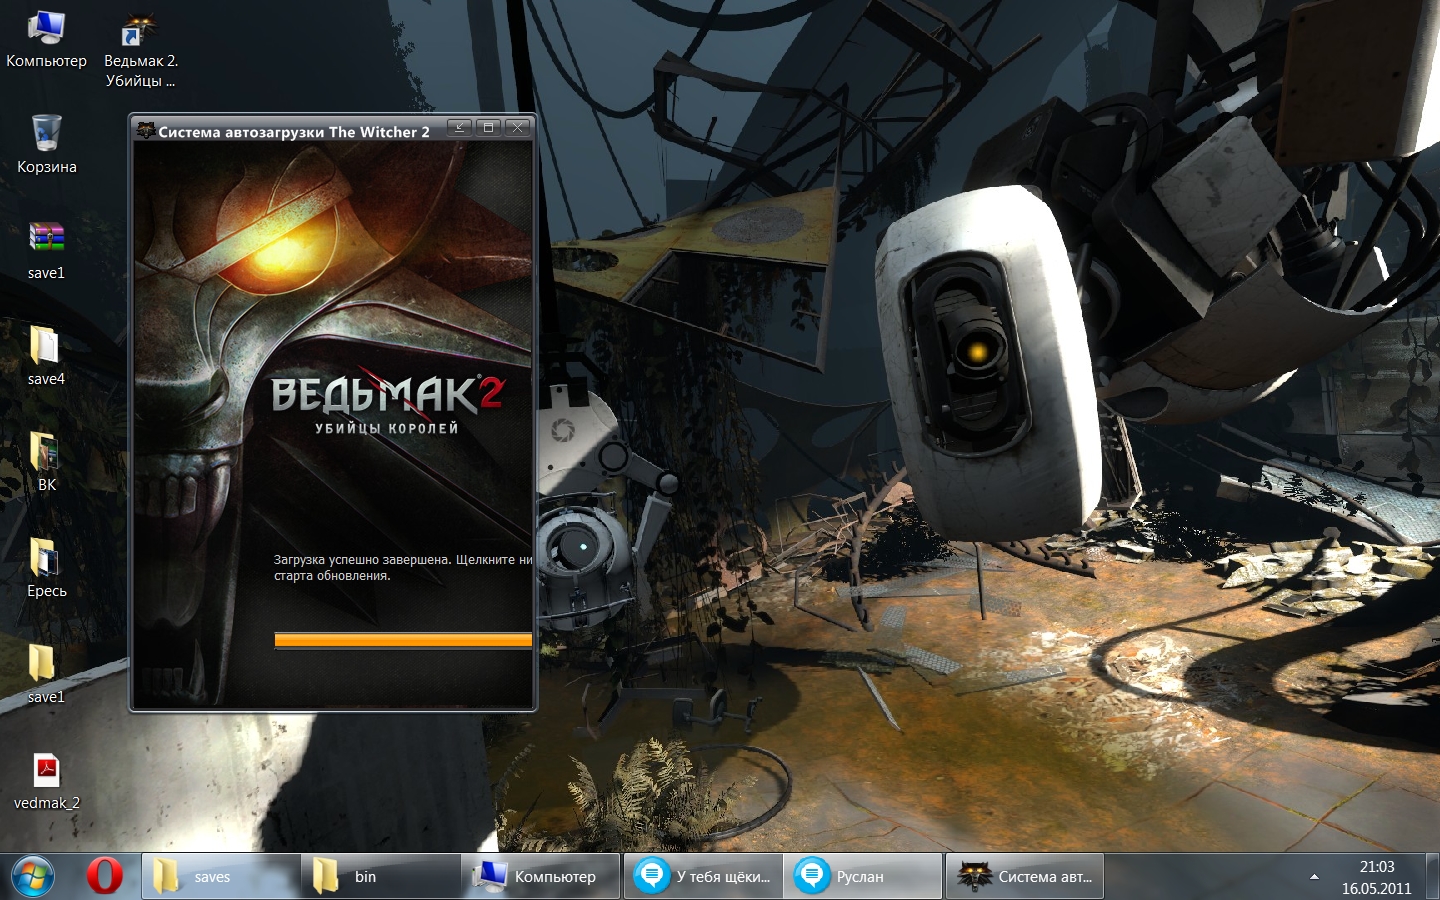Maximize The Witcher 2 autoloader window
Screen dimensions: 1440x900
[x=488, y=127]
